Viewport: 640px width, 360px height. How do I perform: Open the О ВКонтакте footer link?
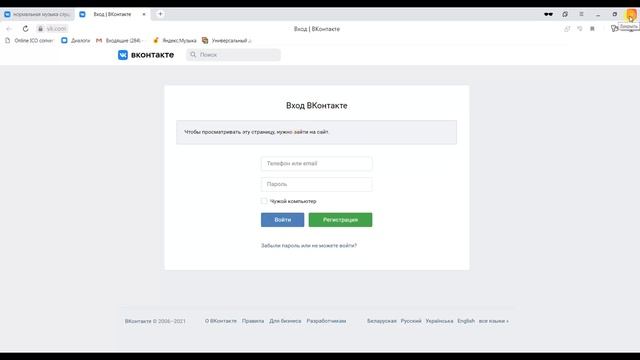tap(221, 321)
